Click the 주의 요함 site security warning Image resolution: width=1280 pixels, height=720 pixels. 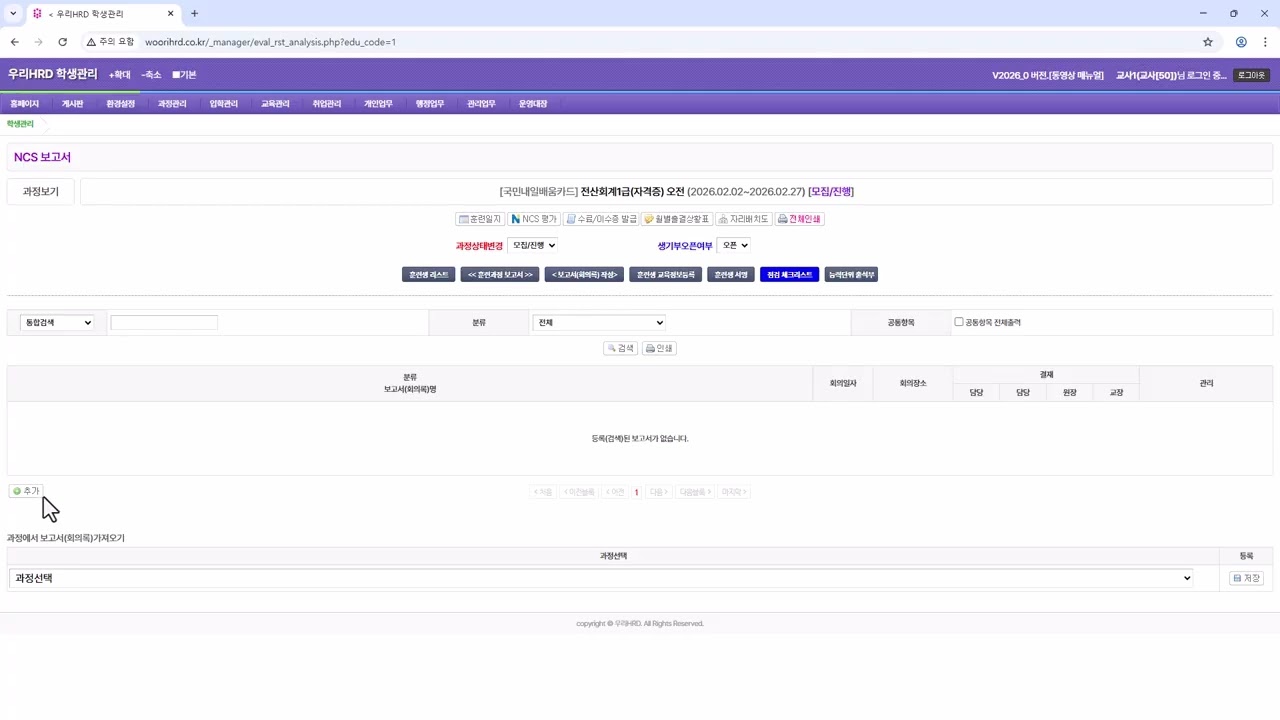pyautogui.click(x=111, y=42)
